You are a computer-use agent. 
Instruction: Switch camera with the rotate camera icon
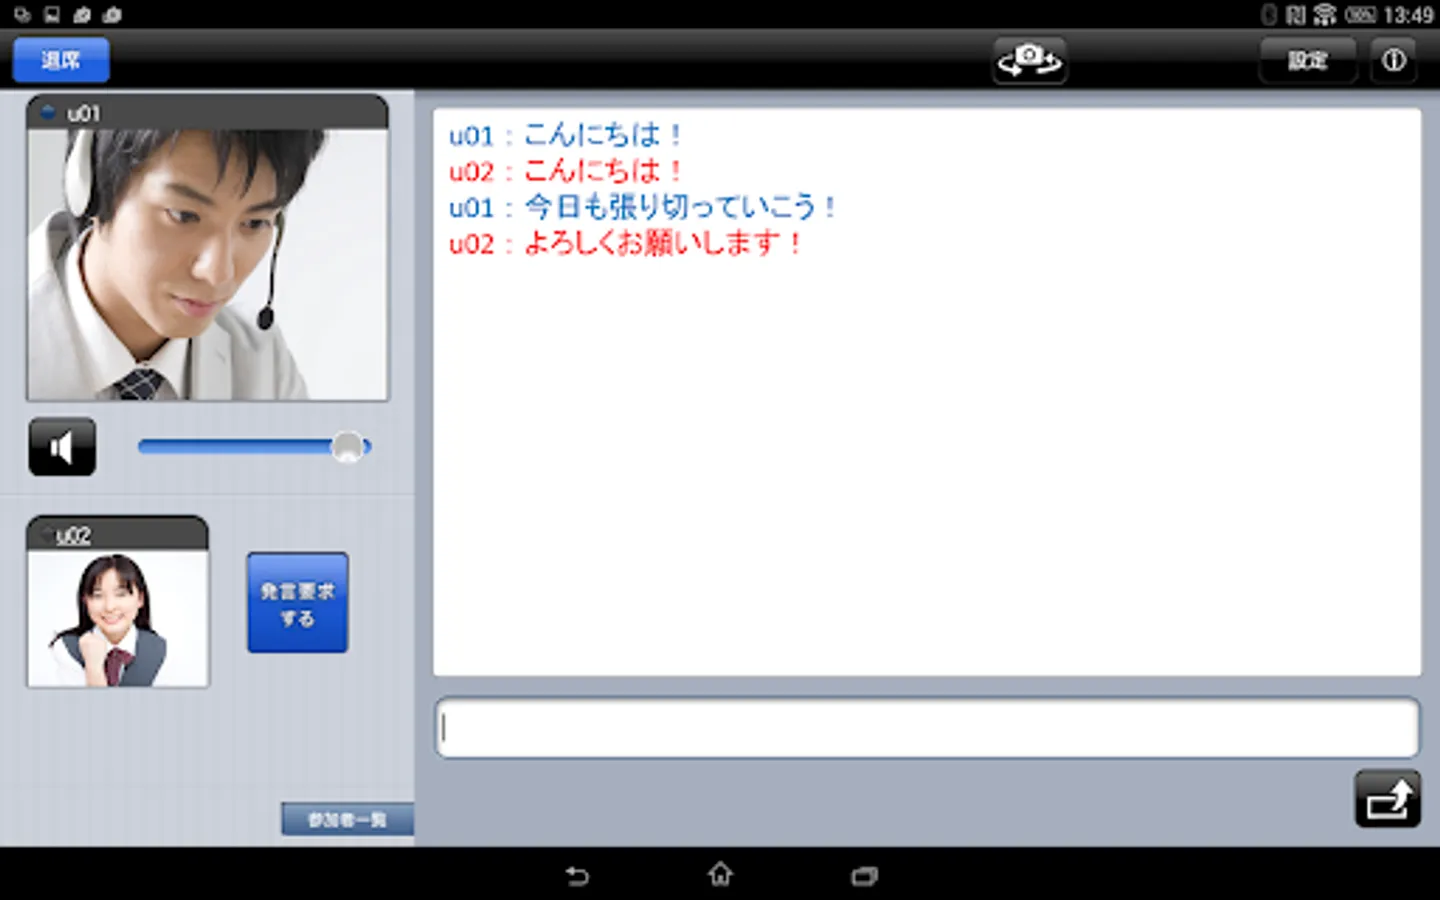tap(1029, 61)
